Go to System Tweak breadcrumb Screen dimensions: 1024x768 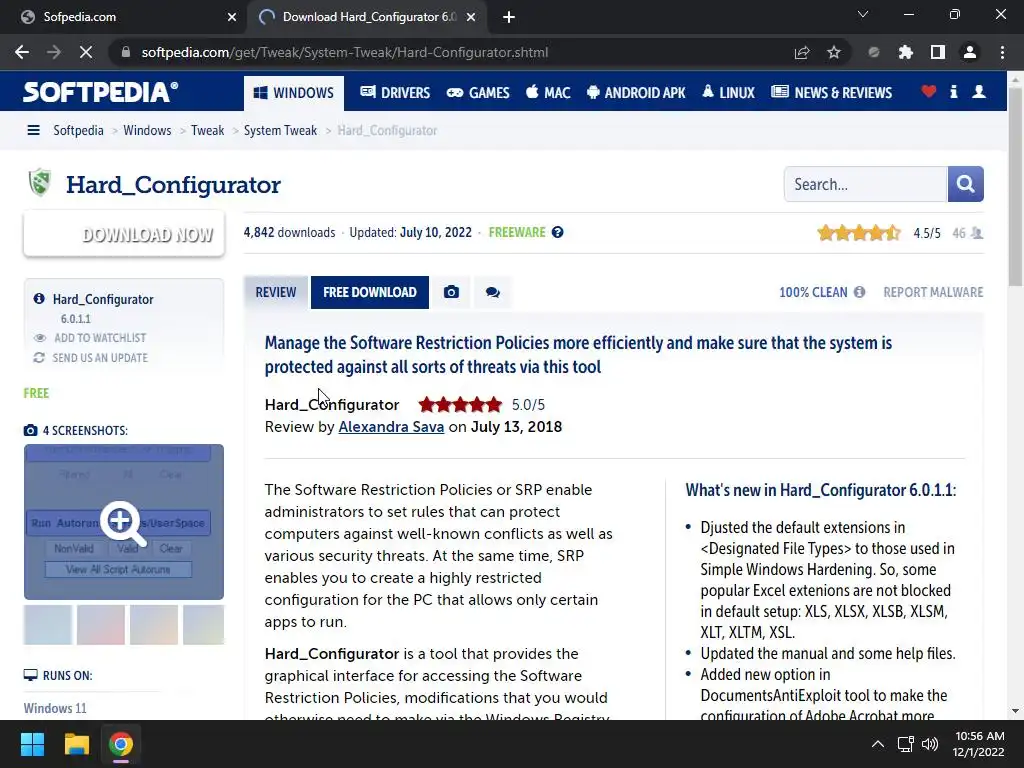pyautogui.click(x=280, y=131)
